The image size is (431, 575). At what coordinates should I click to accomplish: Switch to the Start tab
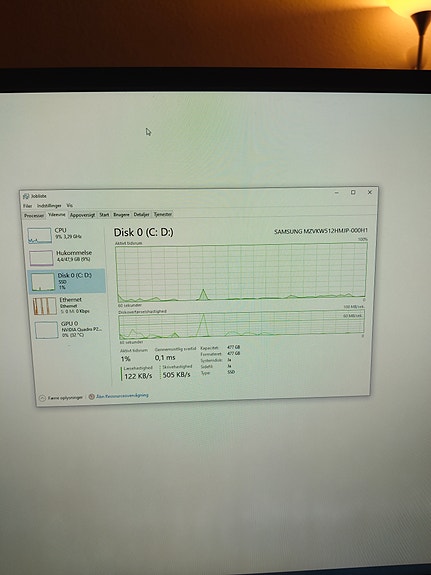pos(104,215)
